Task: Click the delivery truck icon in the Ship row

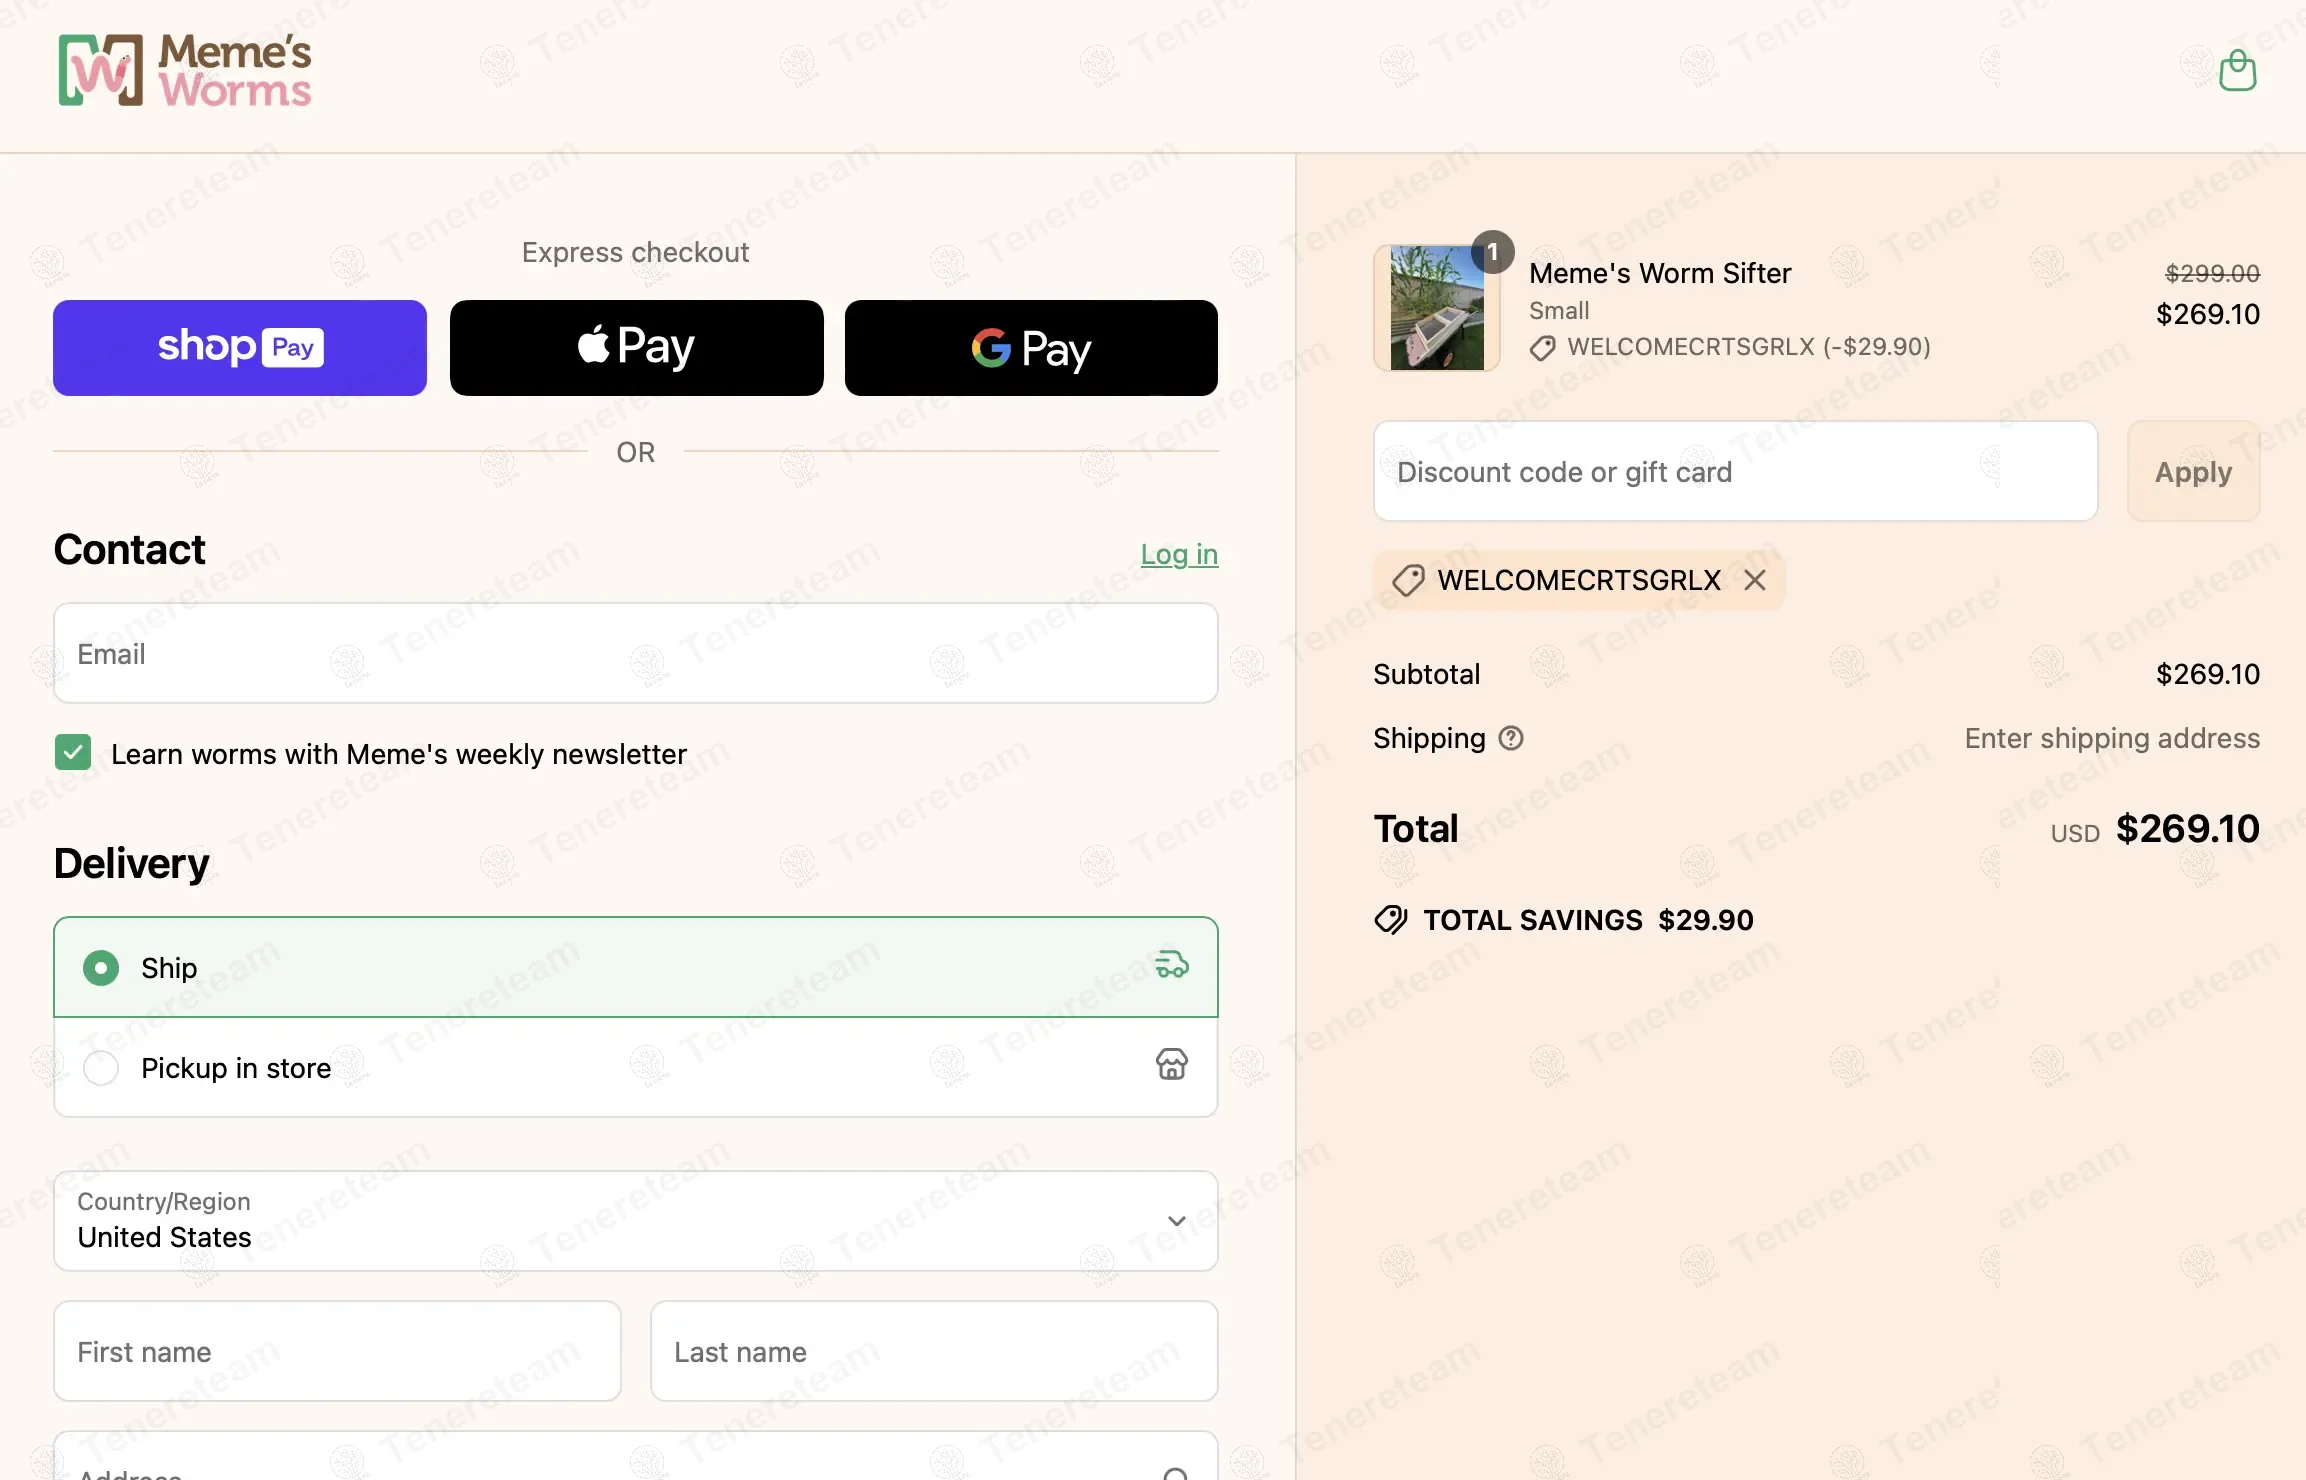Action: click(x=1172, y=965)
